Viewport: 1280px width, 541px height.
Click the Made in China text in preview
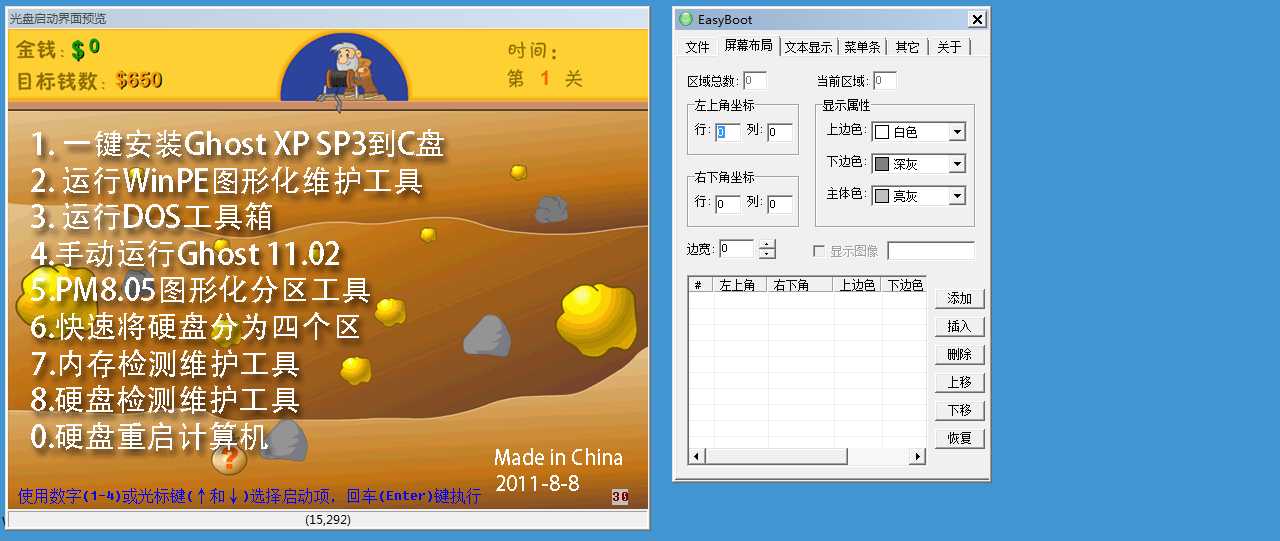(558, 458)
